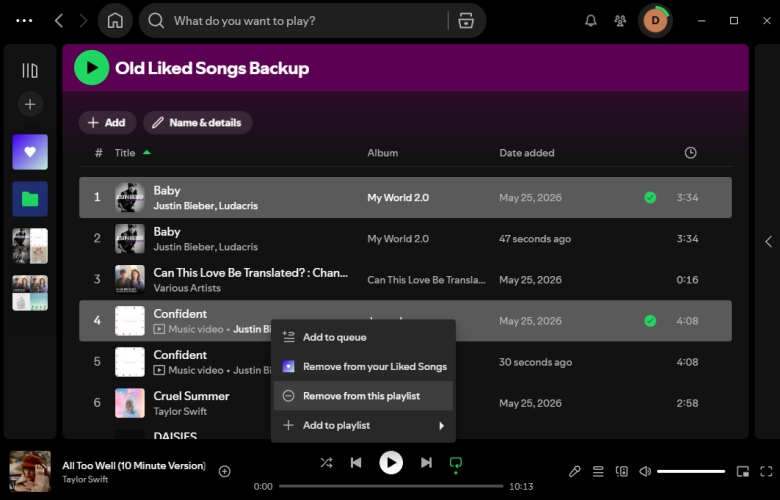The height and width of the screenshot is (500, 780).
Task: Open My World 2.0 album in row 2
Action: coord(398,239)
